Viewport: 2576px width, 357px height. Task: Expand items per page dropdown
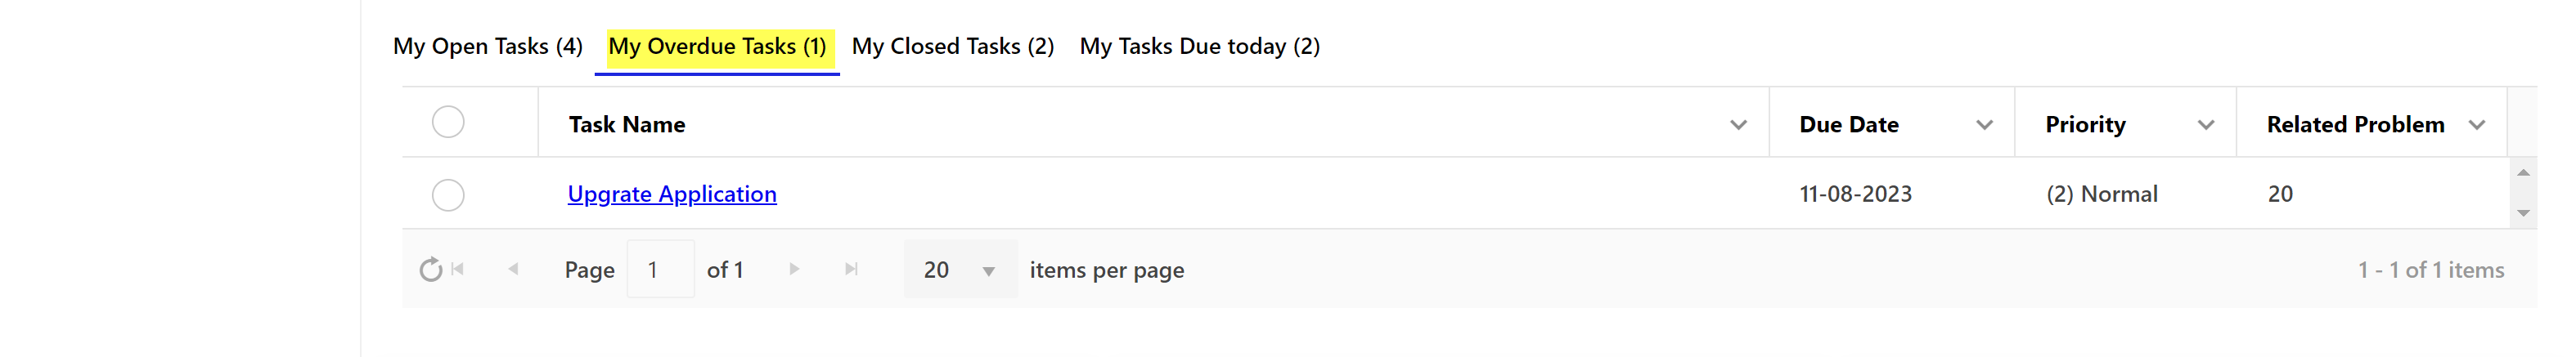(x=988, y=271)
